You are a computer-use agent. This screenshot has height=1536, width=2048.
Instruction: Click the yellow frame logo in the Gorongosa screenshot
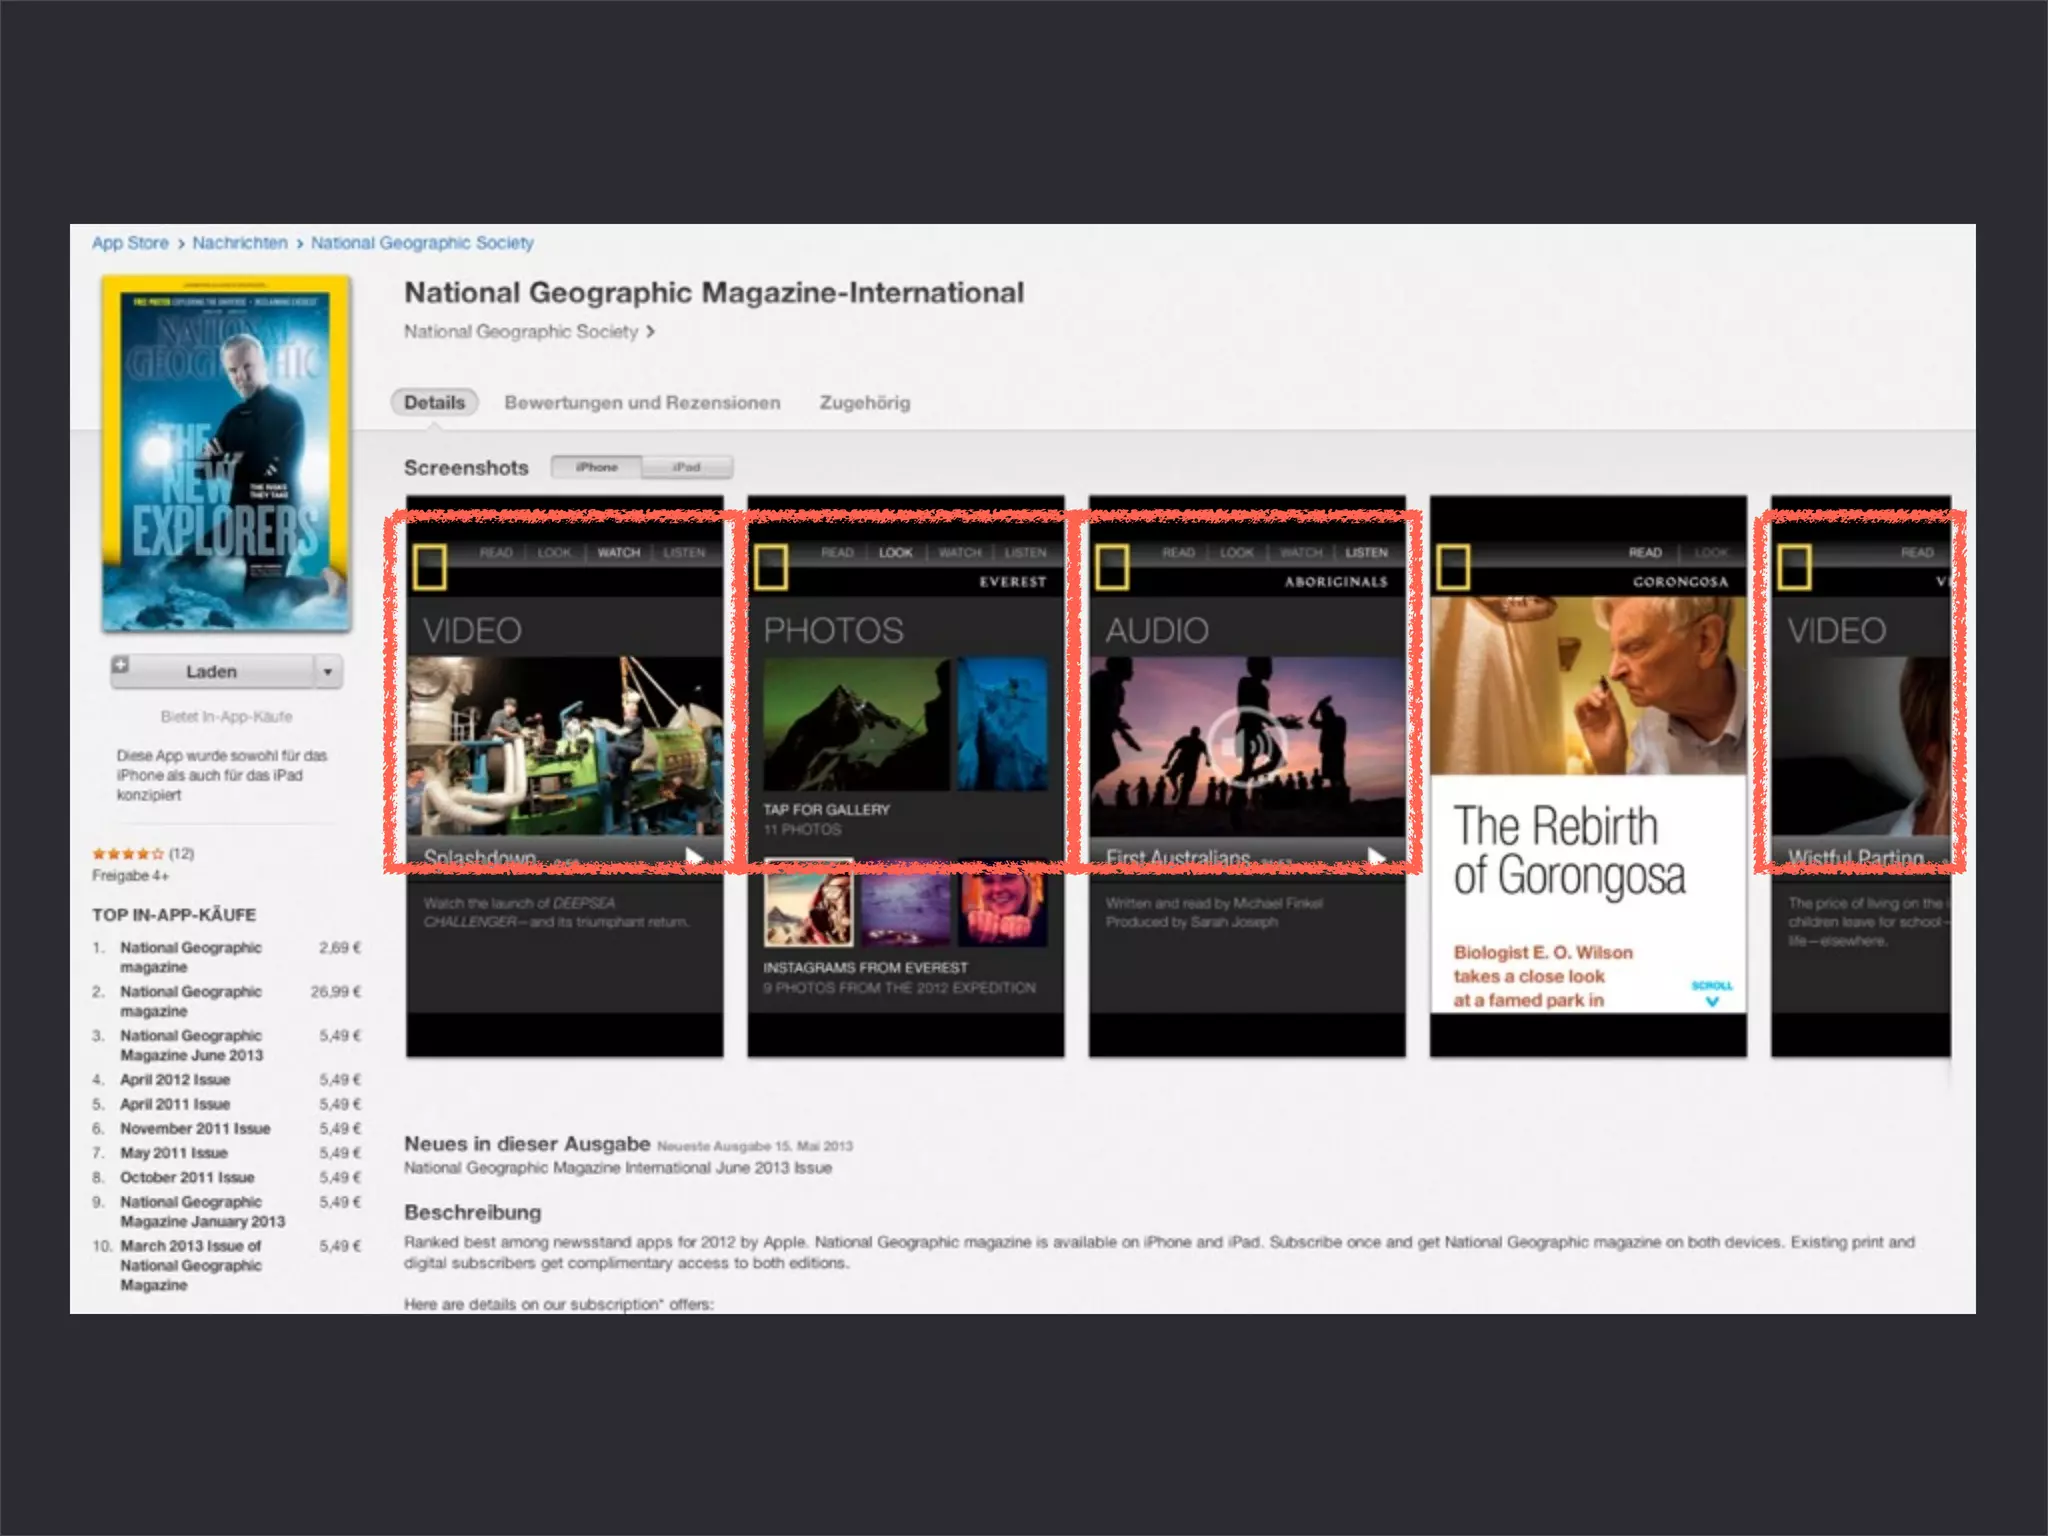click(1453, 567)
